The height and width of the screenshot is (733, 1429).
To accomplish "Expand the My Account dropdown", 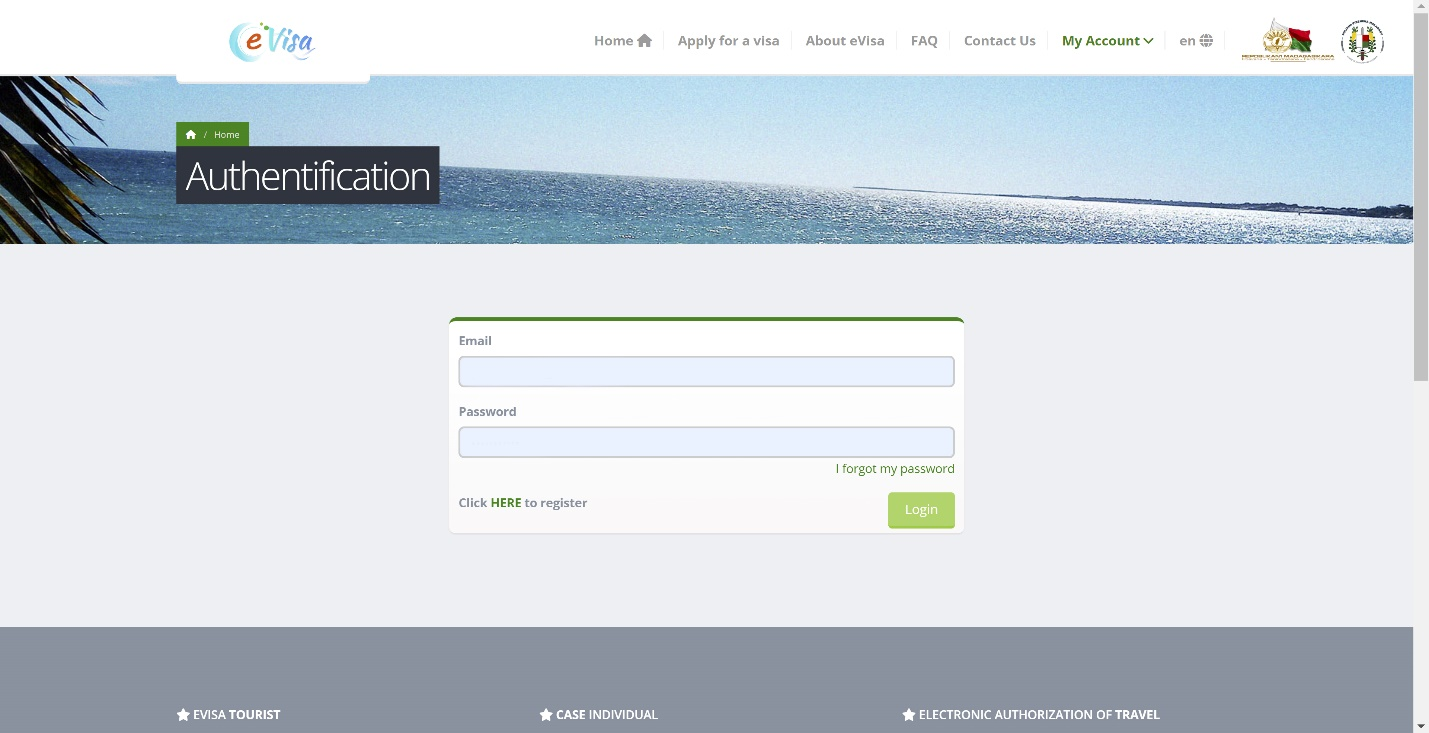I will pyautogui.click(x=1107, y=41).
